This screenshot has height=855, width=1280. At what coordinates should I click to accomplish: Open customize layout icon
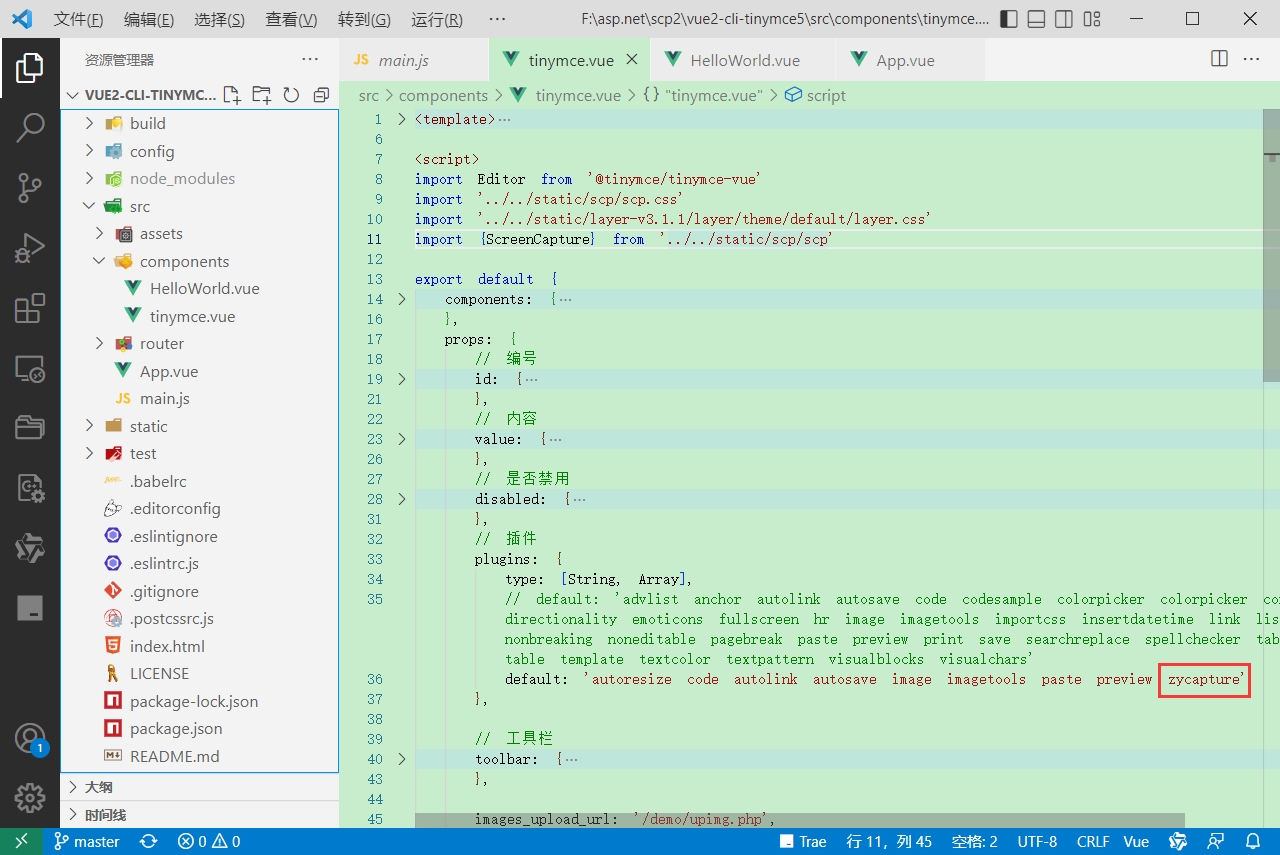(1092, 19)
